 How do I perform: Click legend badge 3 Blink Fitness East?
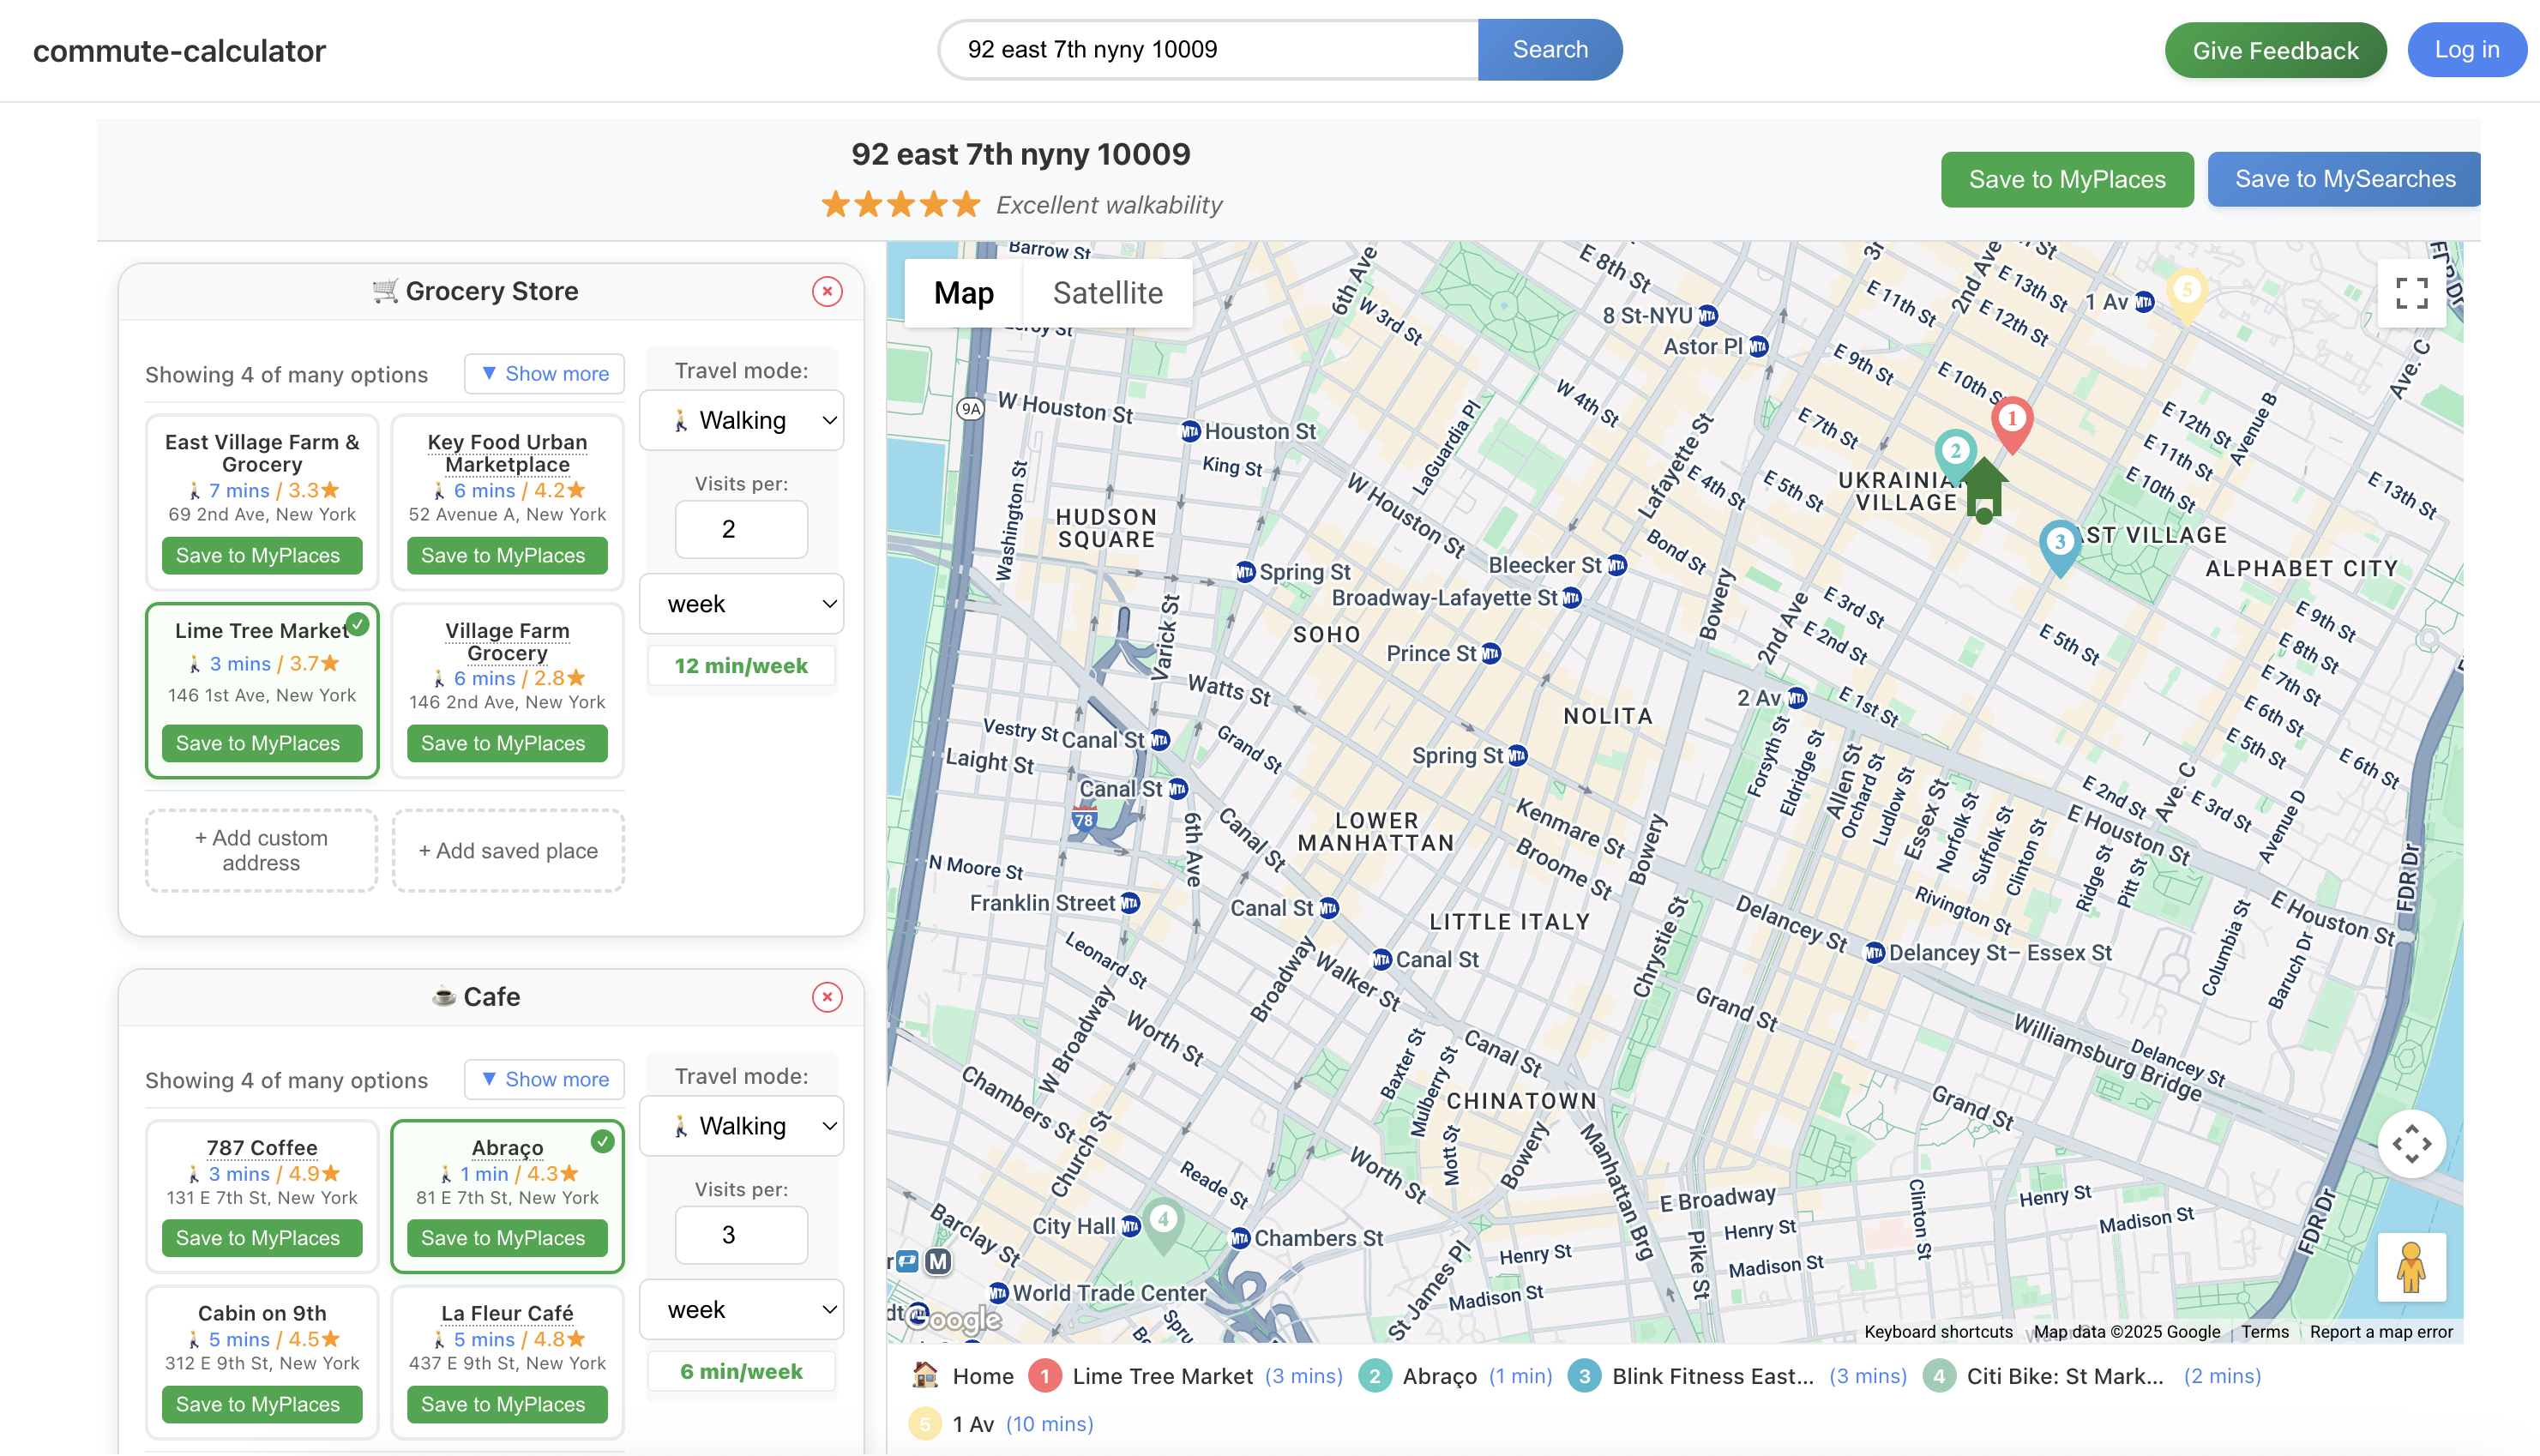1585,1377
